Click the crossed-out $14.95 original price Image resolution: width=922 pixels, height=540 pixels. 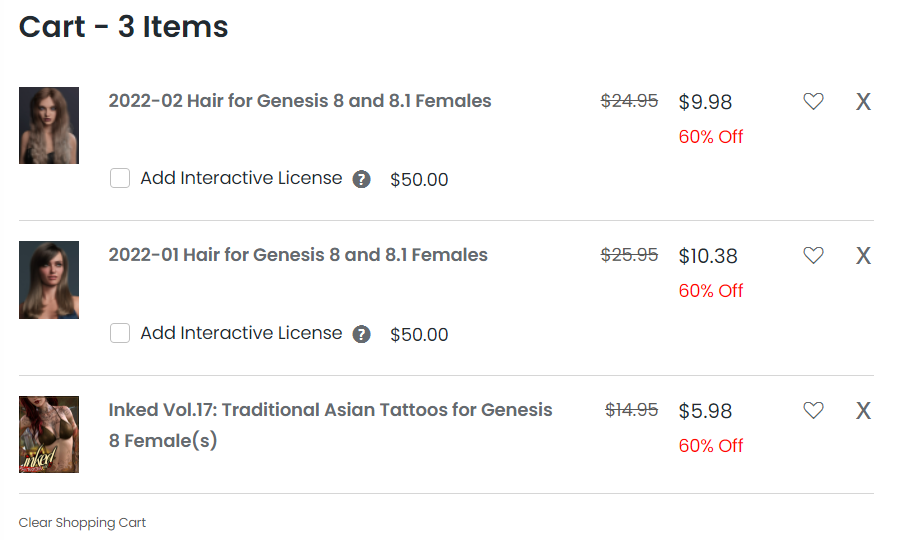tap(631, 410)
